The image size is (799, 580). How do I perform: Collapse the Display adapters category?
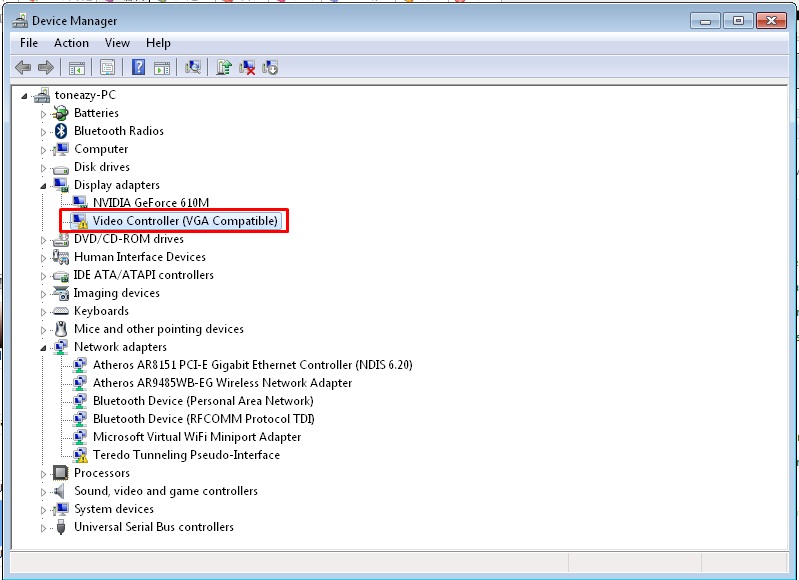(43, 186)
